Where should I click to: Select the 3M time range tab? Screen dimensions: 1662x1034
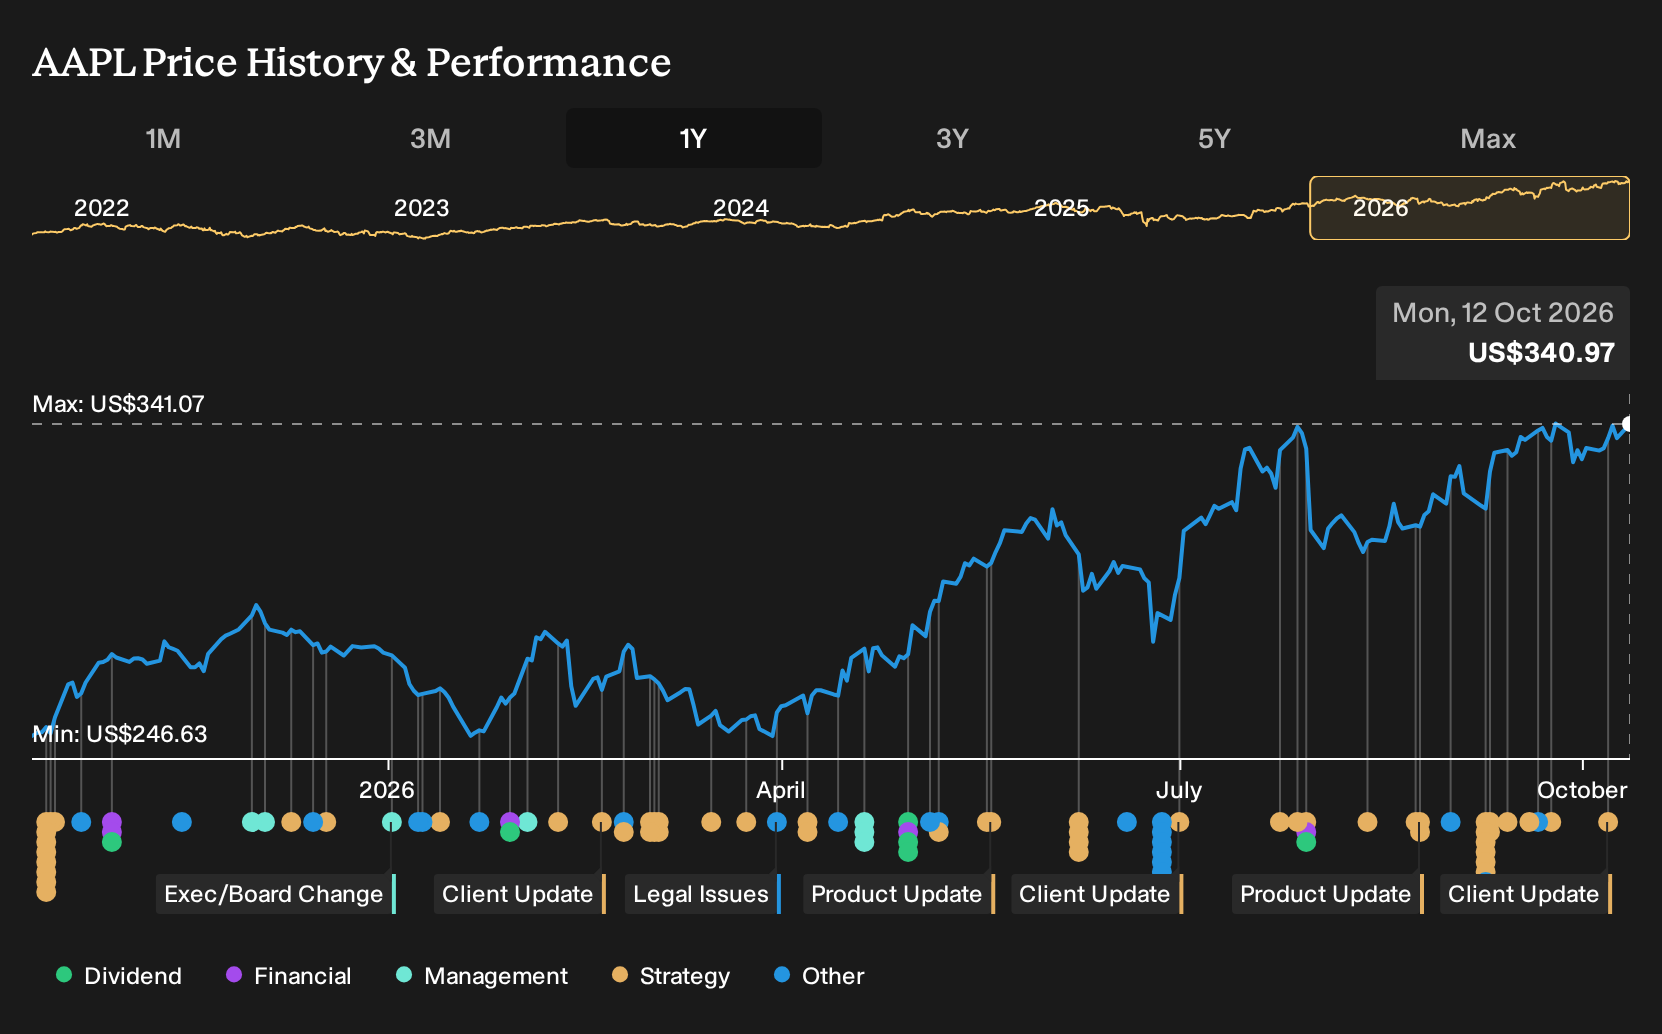430,138
